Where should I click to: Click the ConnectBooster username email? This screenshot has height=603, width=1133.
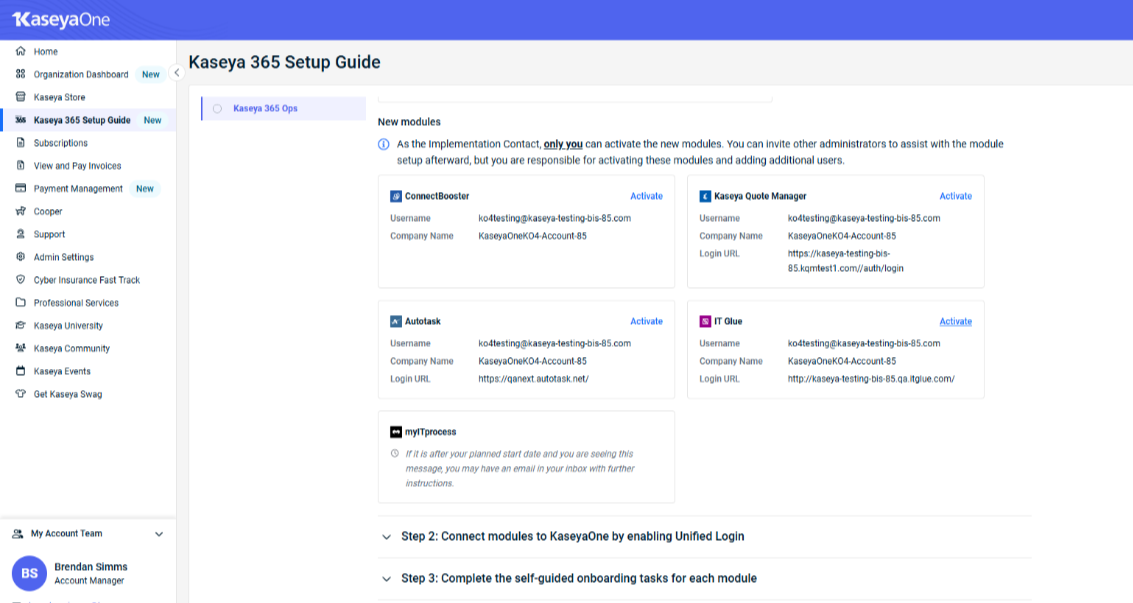point(554,218)
